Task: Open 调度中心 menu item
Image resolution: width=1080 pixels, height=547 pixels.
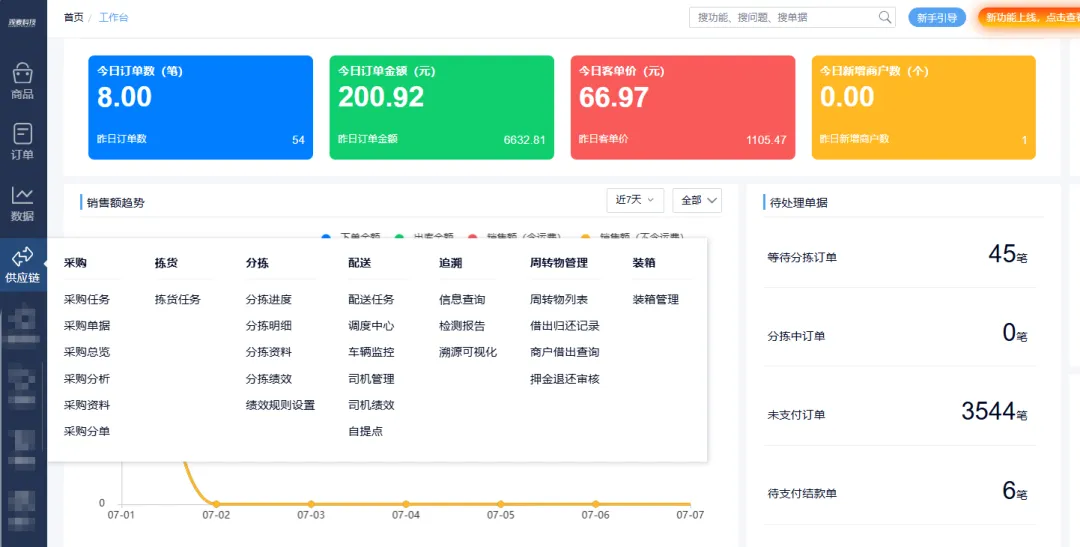Action: point(371,326)
